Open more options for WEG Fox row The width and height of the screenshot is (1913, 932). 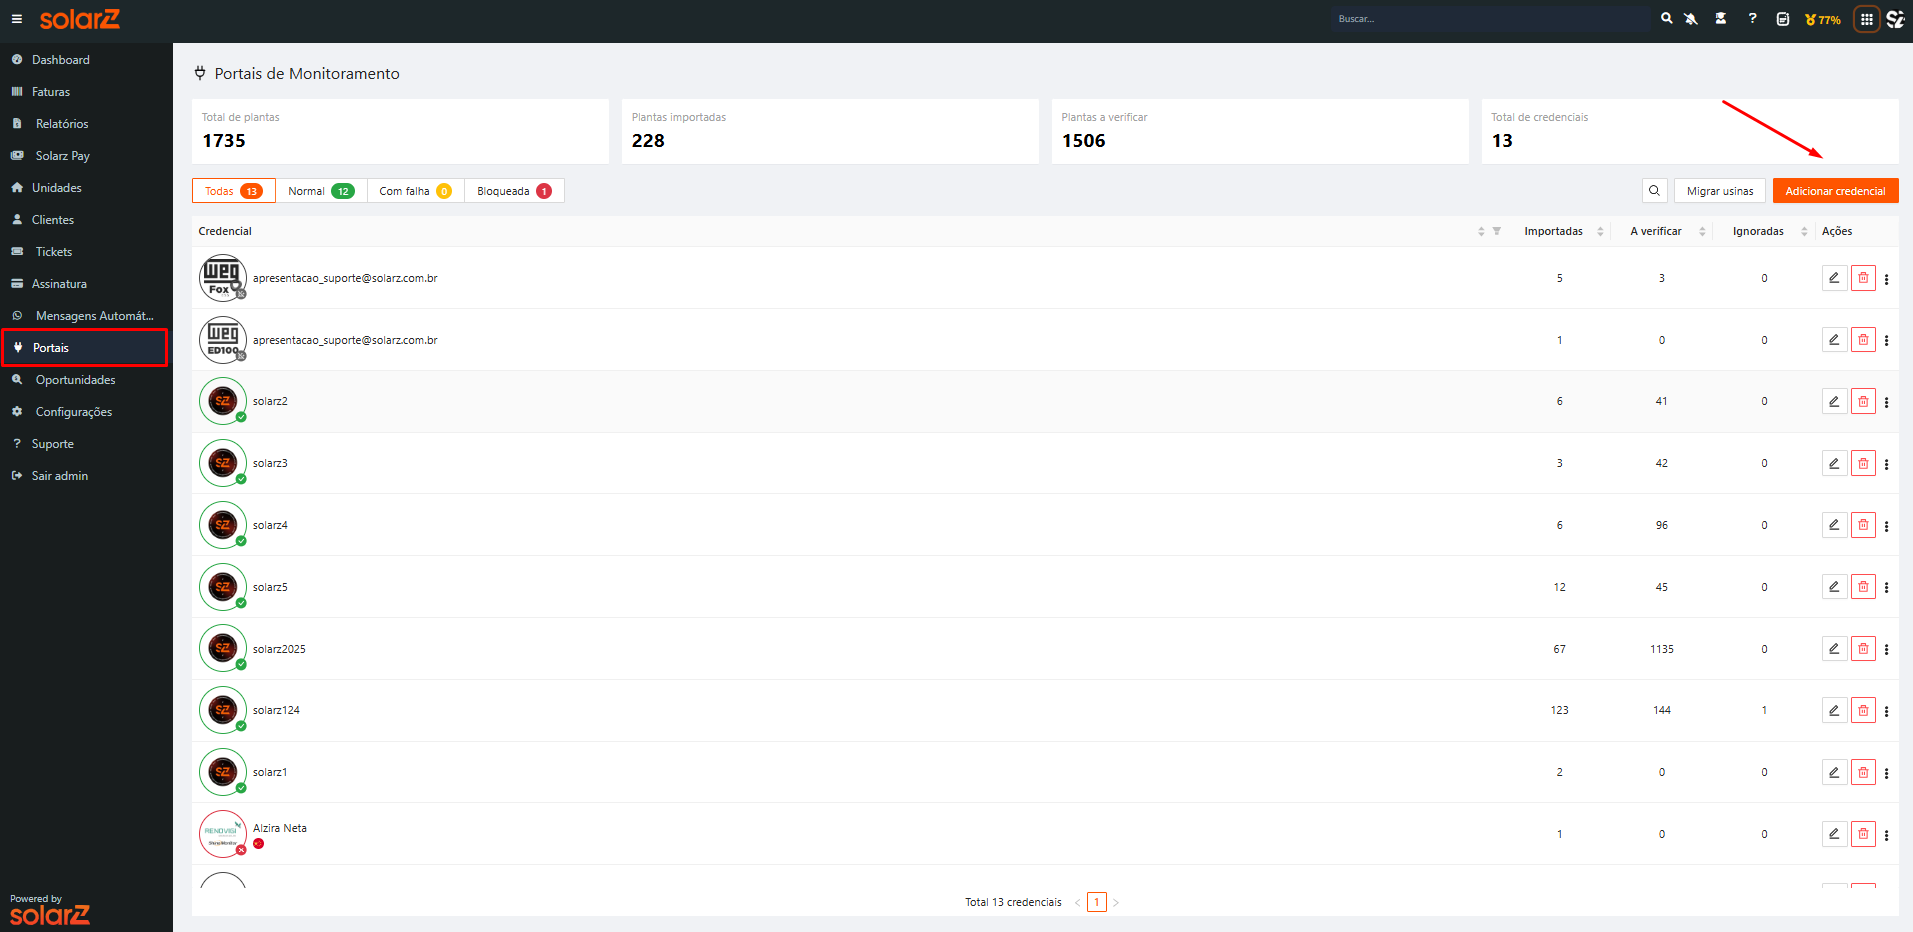pyautogui.click(x=1887, y=279)
